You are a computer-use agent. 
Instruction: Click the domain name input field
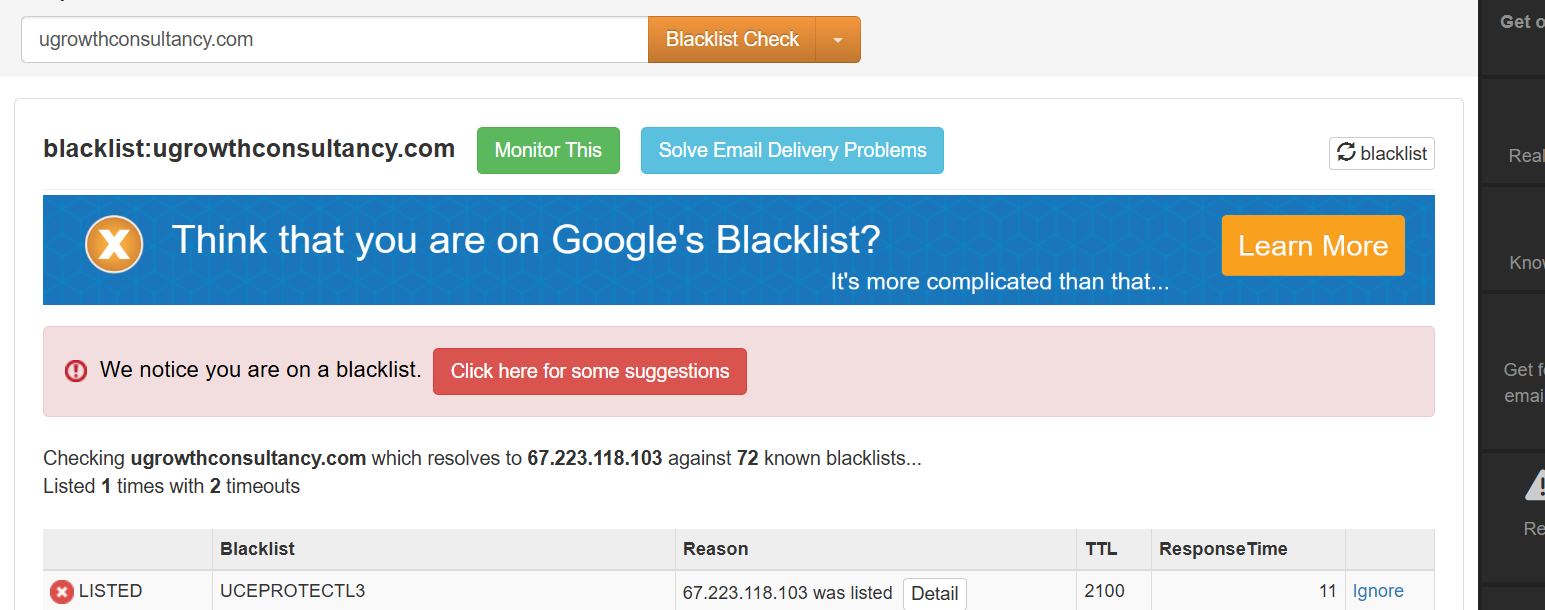pyautogui.click(x=334, y=40)
